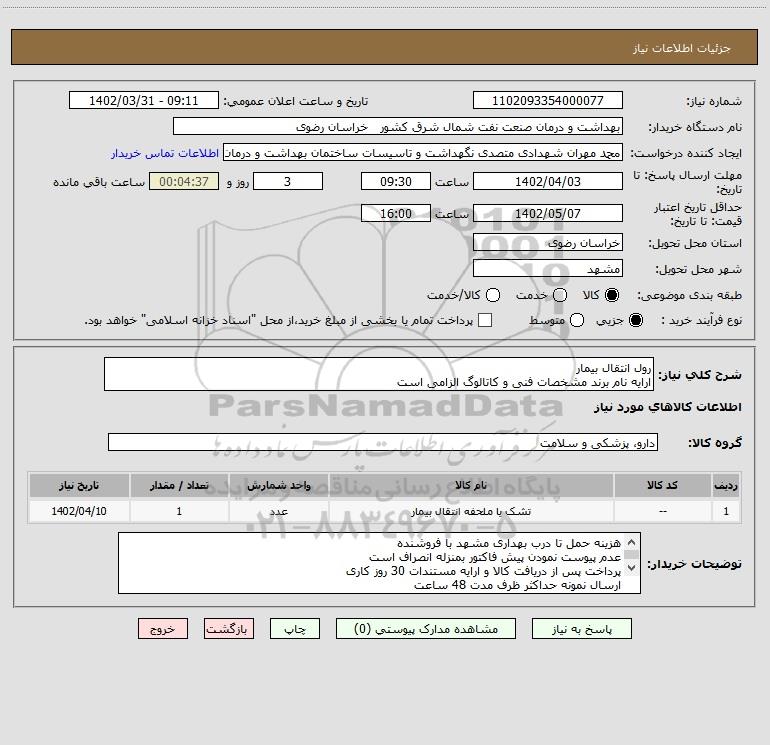Click the cell تشک یا ملحفه انتقال بیمار
This screenshot has width=770, height=745.
click(x=471, y=511)
